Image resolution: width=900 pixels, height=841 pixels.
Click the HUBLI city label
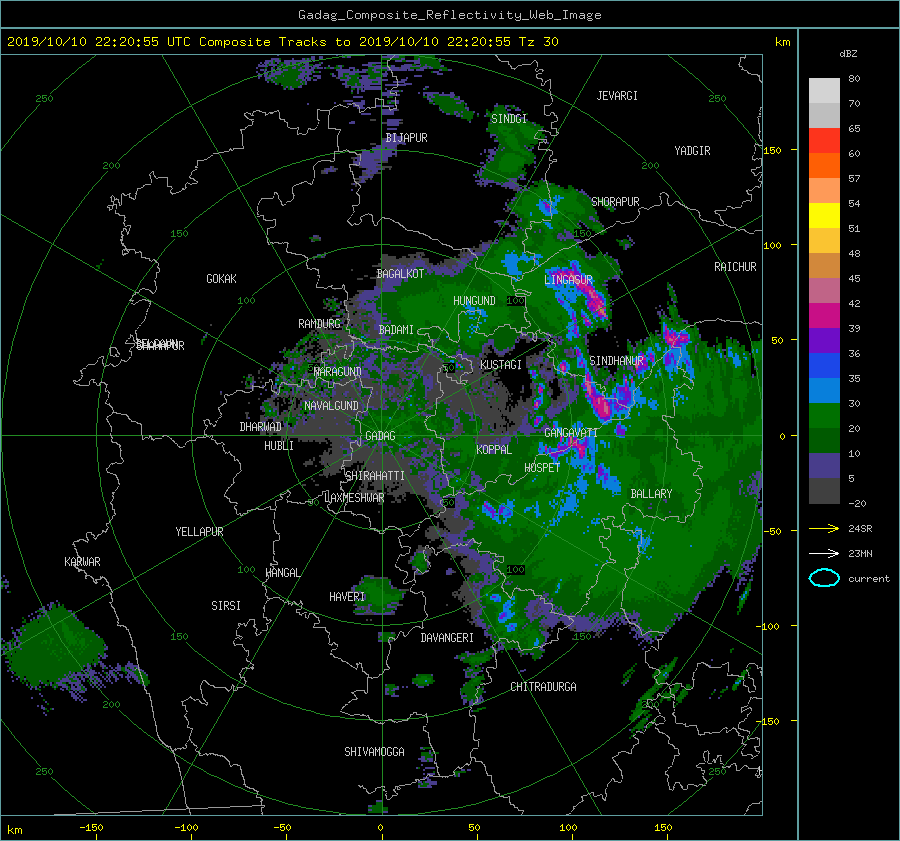coord(279,446)
